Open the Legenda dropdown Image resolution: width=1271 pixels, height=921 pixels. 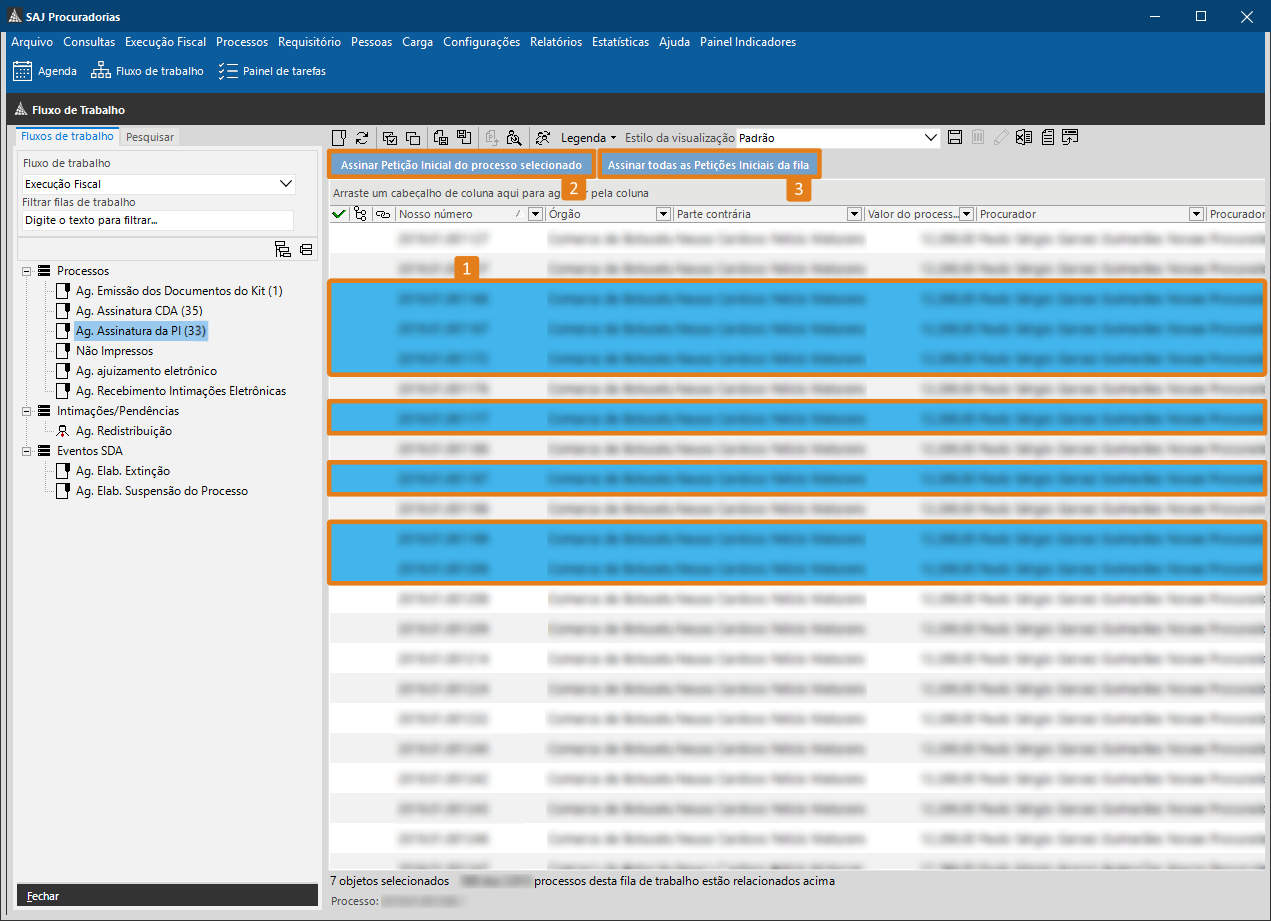pos(588,138)
